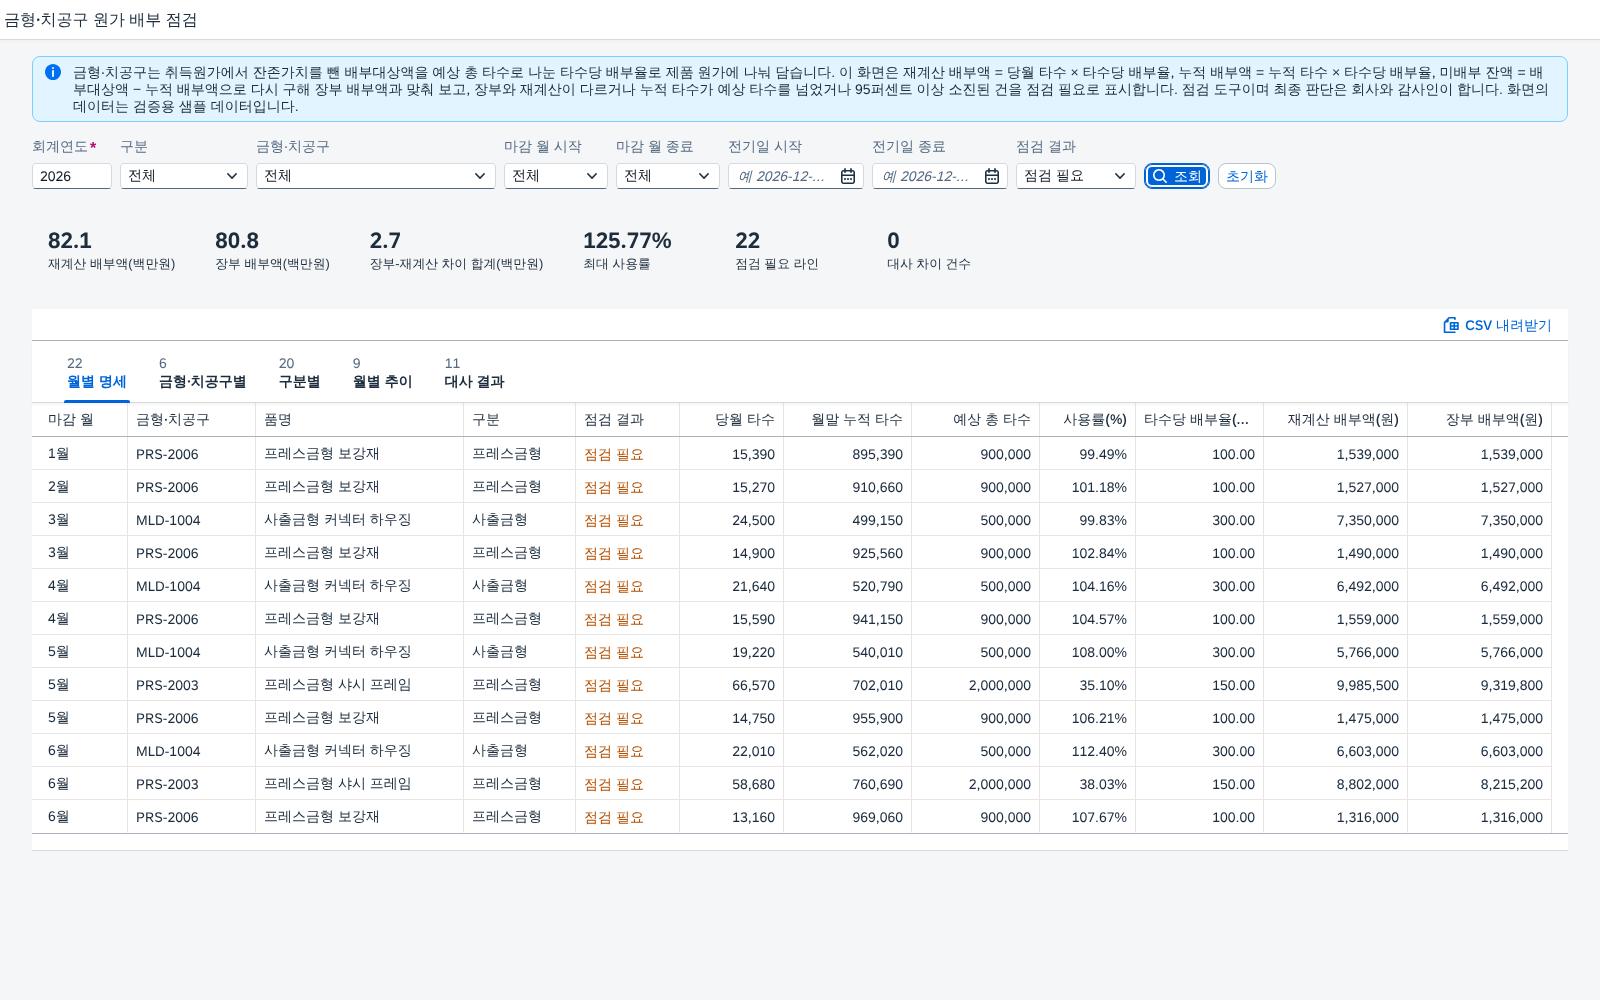Click MLD-1004 in the 6월 row
The height and width of the screenshot is (1000, 1600).
pyautogui.click(x=168, y=751)
